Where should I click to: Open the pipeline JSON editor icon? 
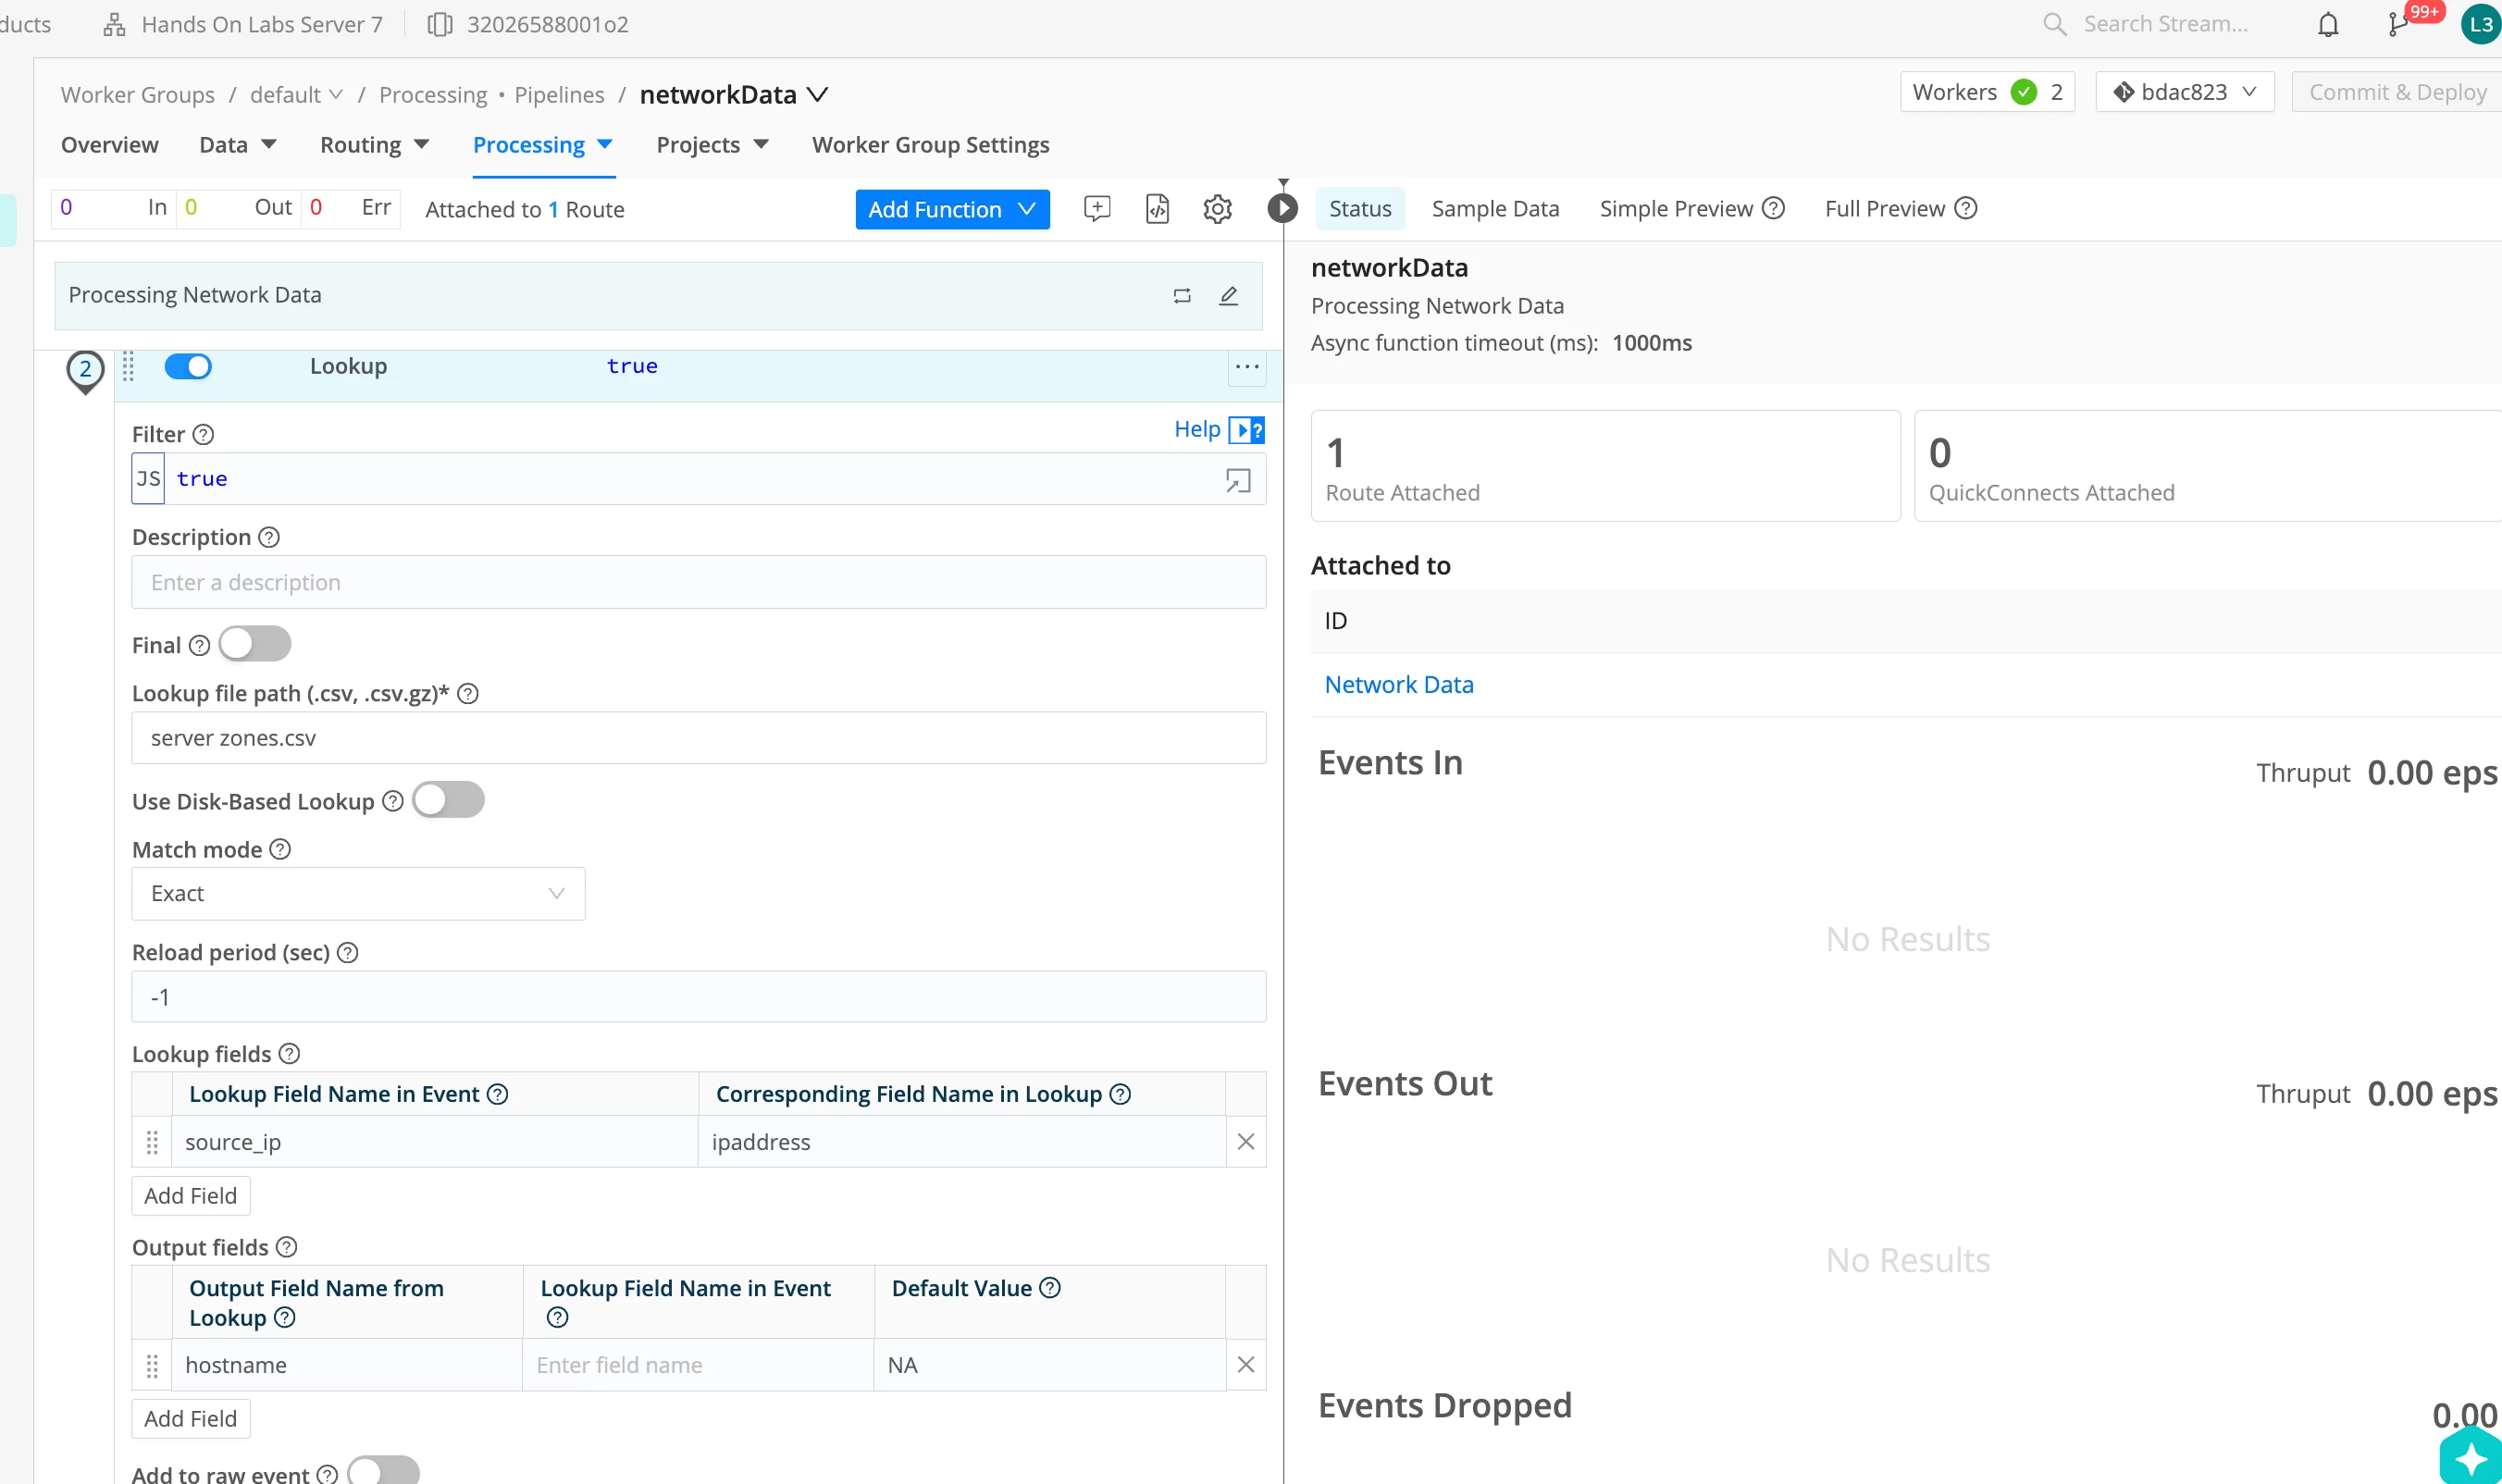pyautogui.click(x=1157, y=209)
